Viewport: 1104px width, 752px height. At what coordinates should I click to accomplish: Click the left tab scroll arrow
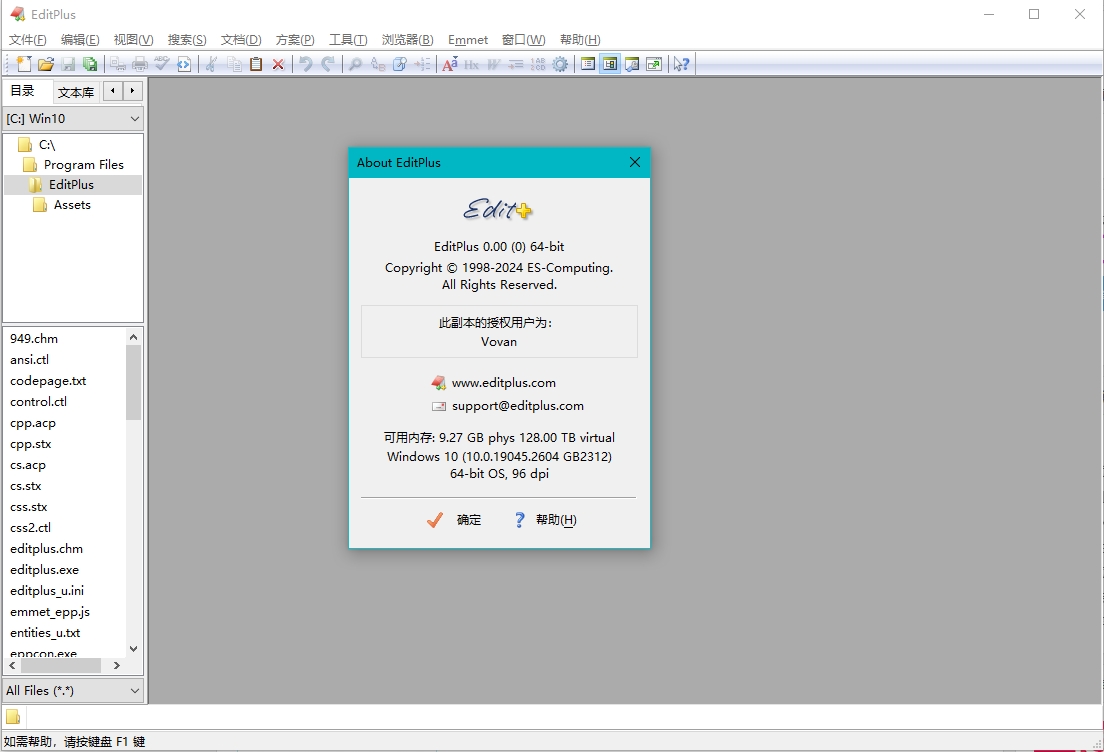point(113,91)
